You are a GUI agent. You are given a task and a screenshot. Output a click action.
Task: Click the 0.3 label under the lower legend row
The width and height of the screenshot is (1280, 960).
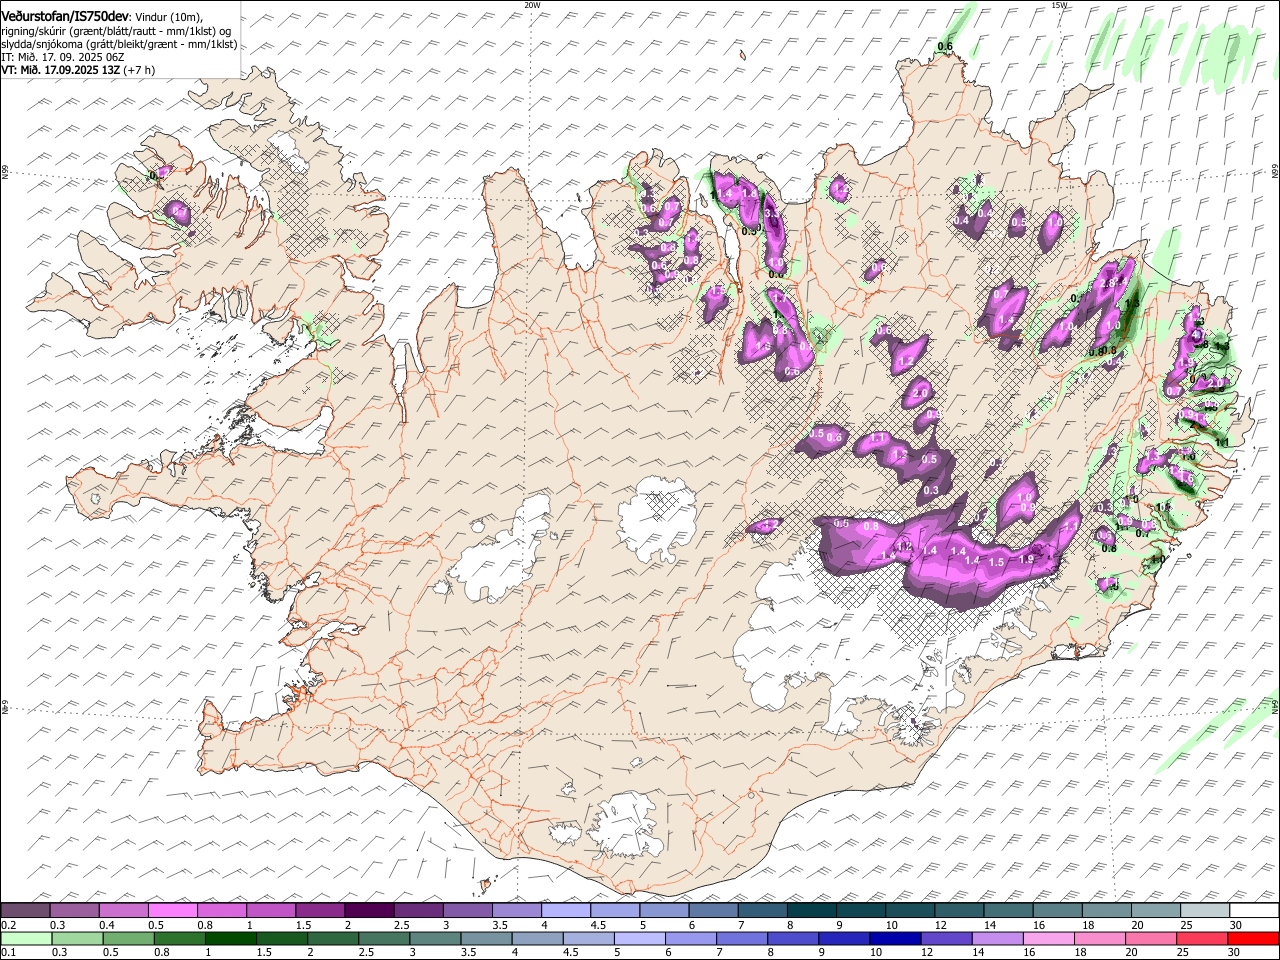coord(58,953)
